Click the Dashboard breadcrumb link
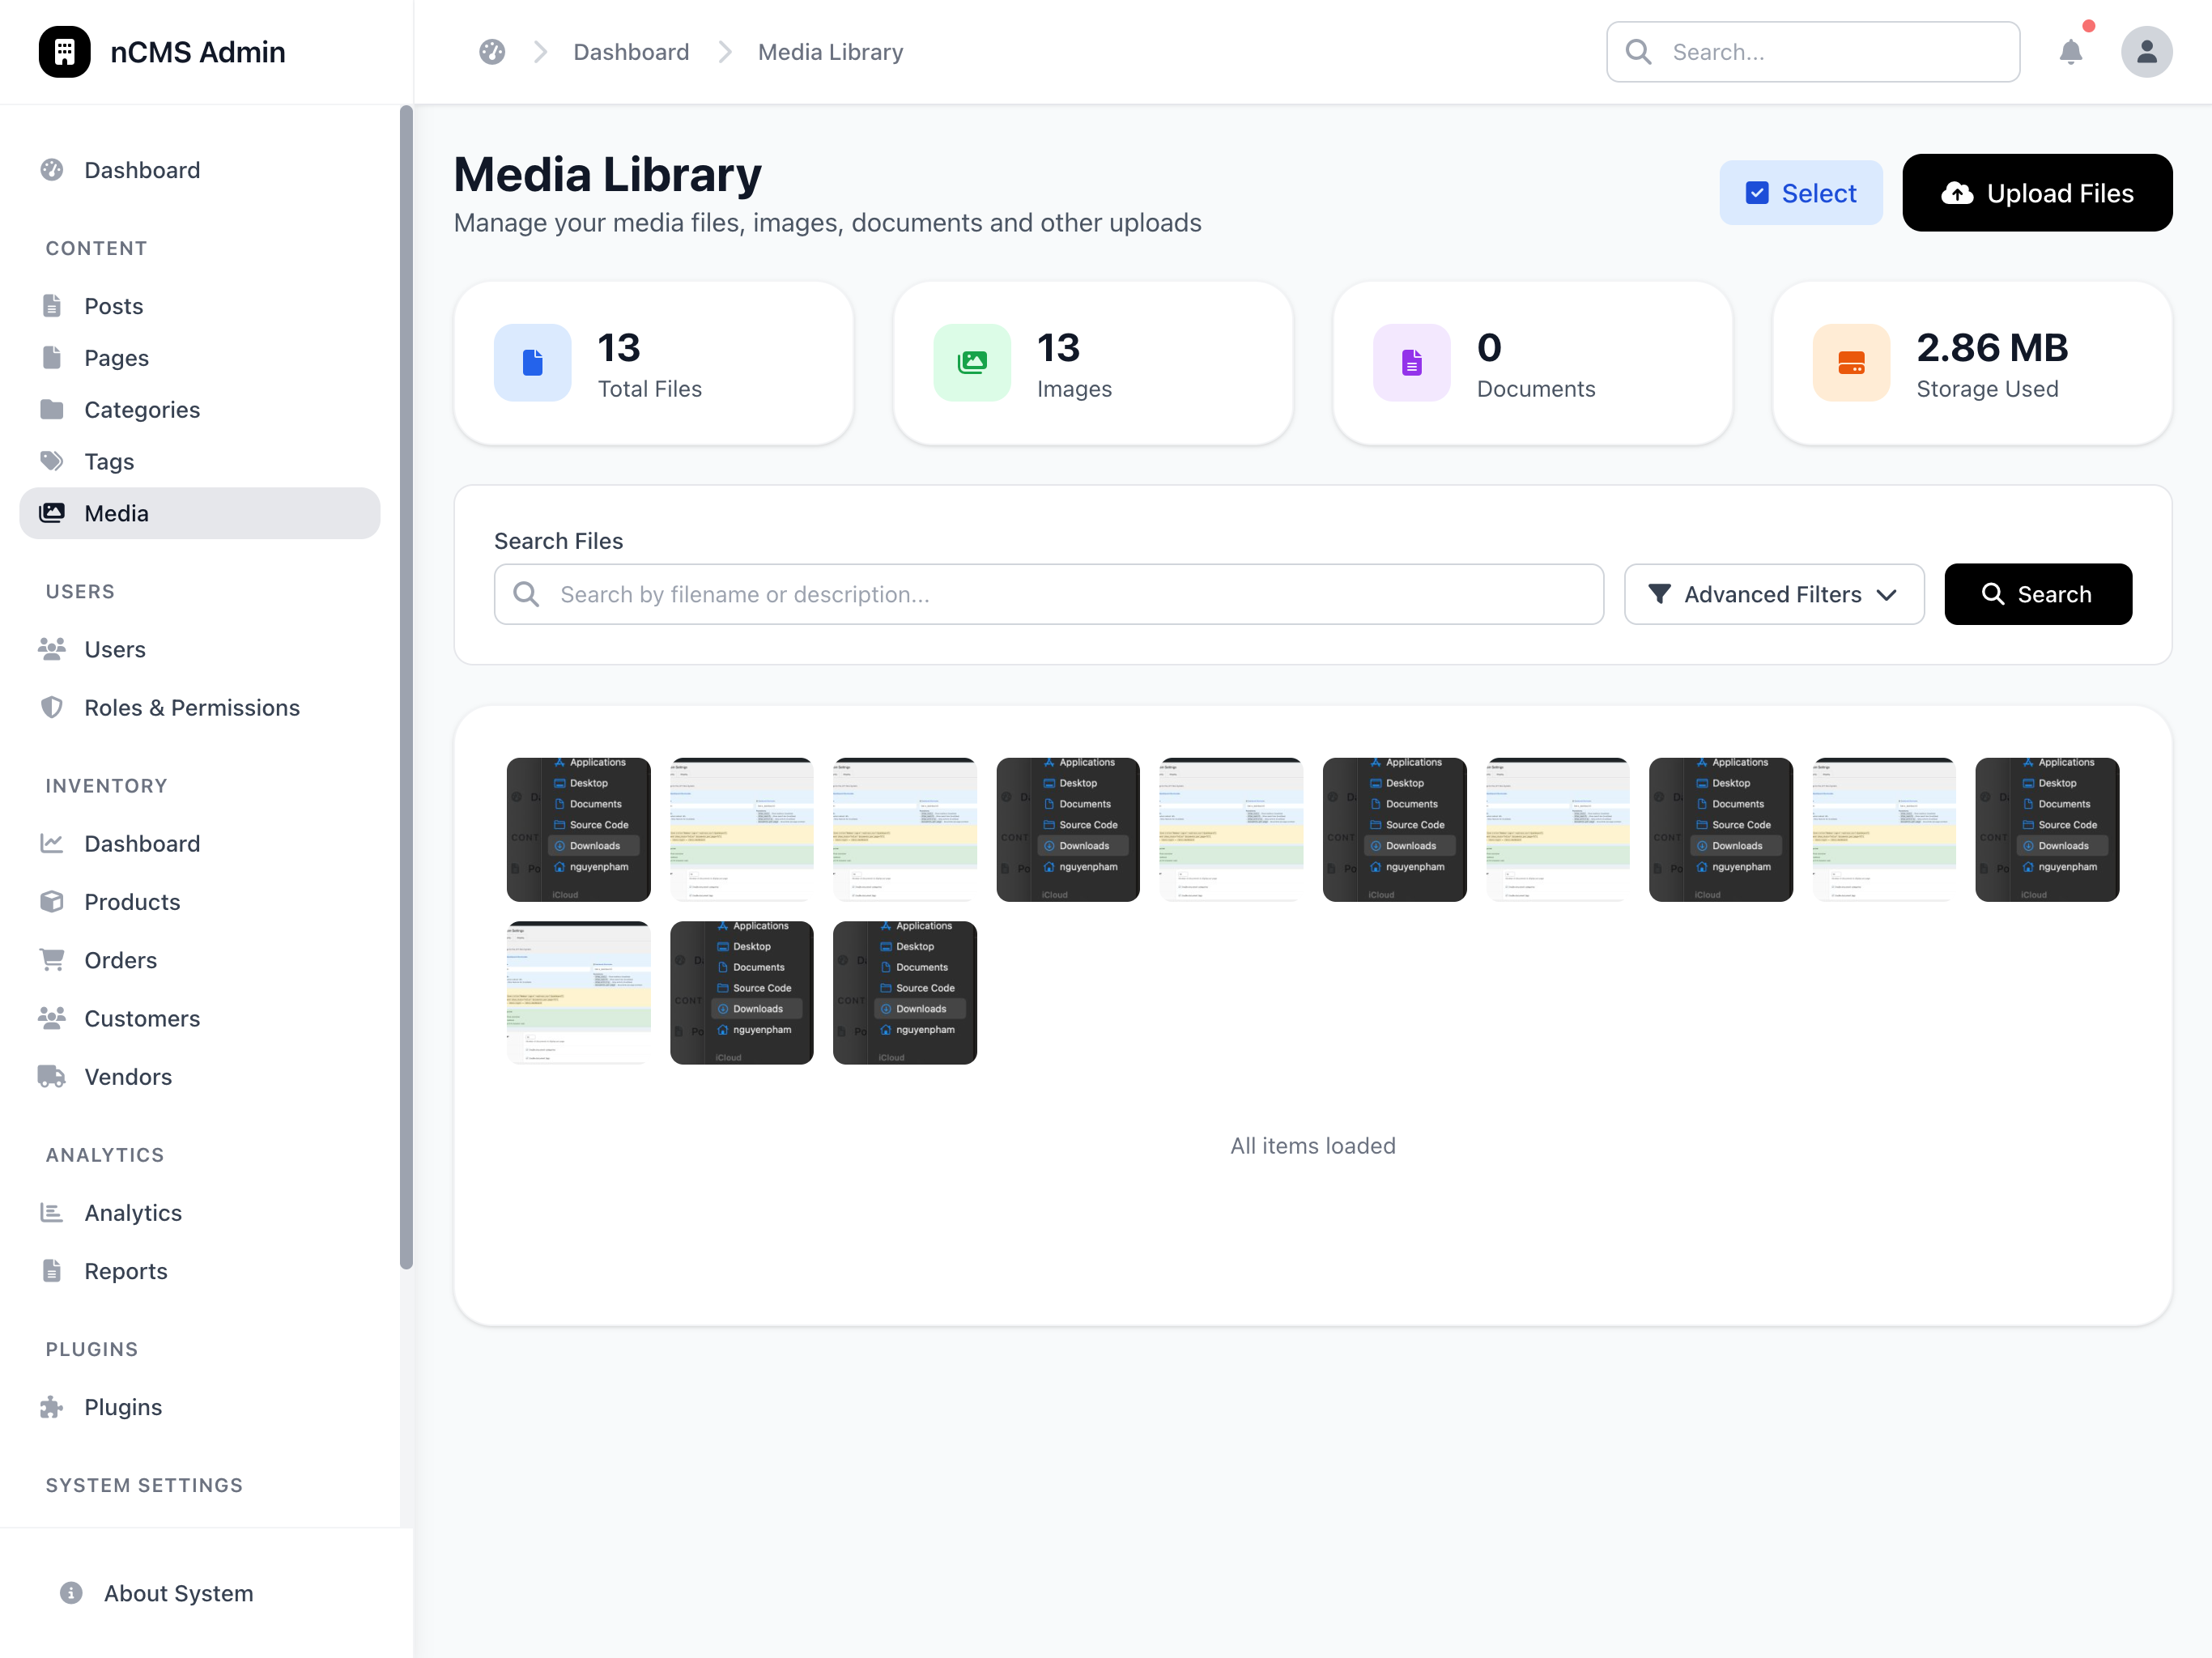This screenshot has height=1658, width=2212. pos(631,52)
